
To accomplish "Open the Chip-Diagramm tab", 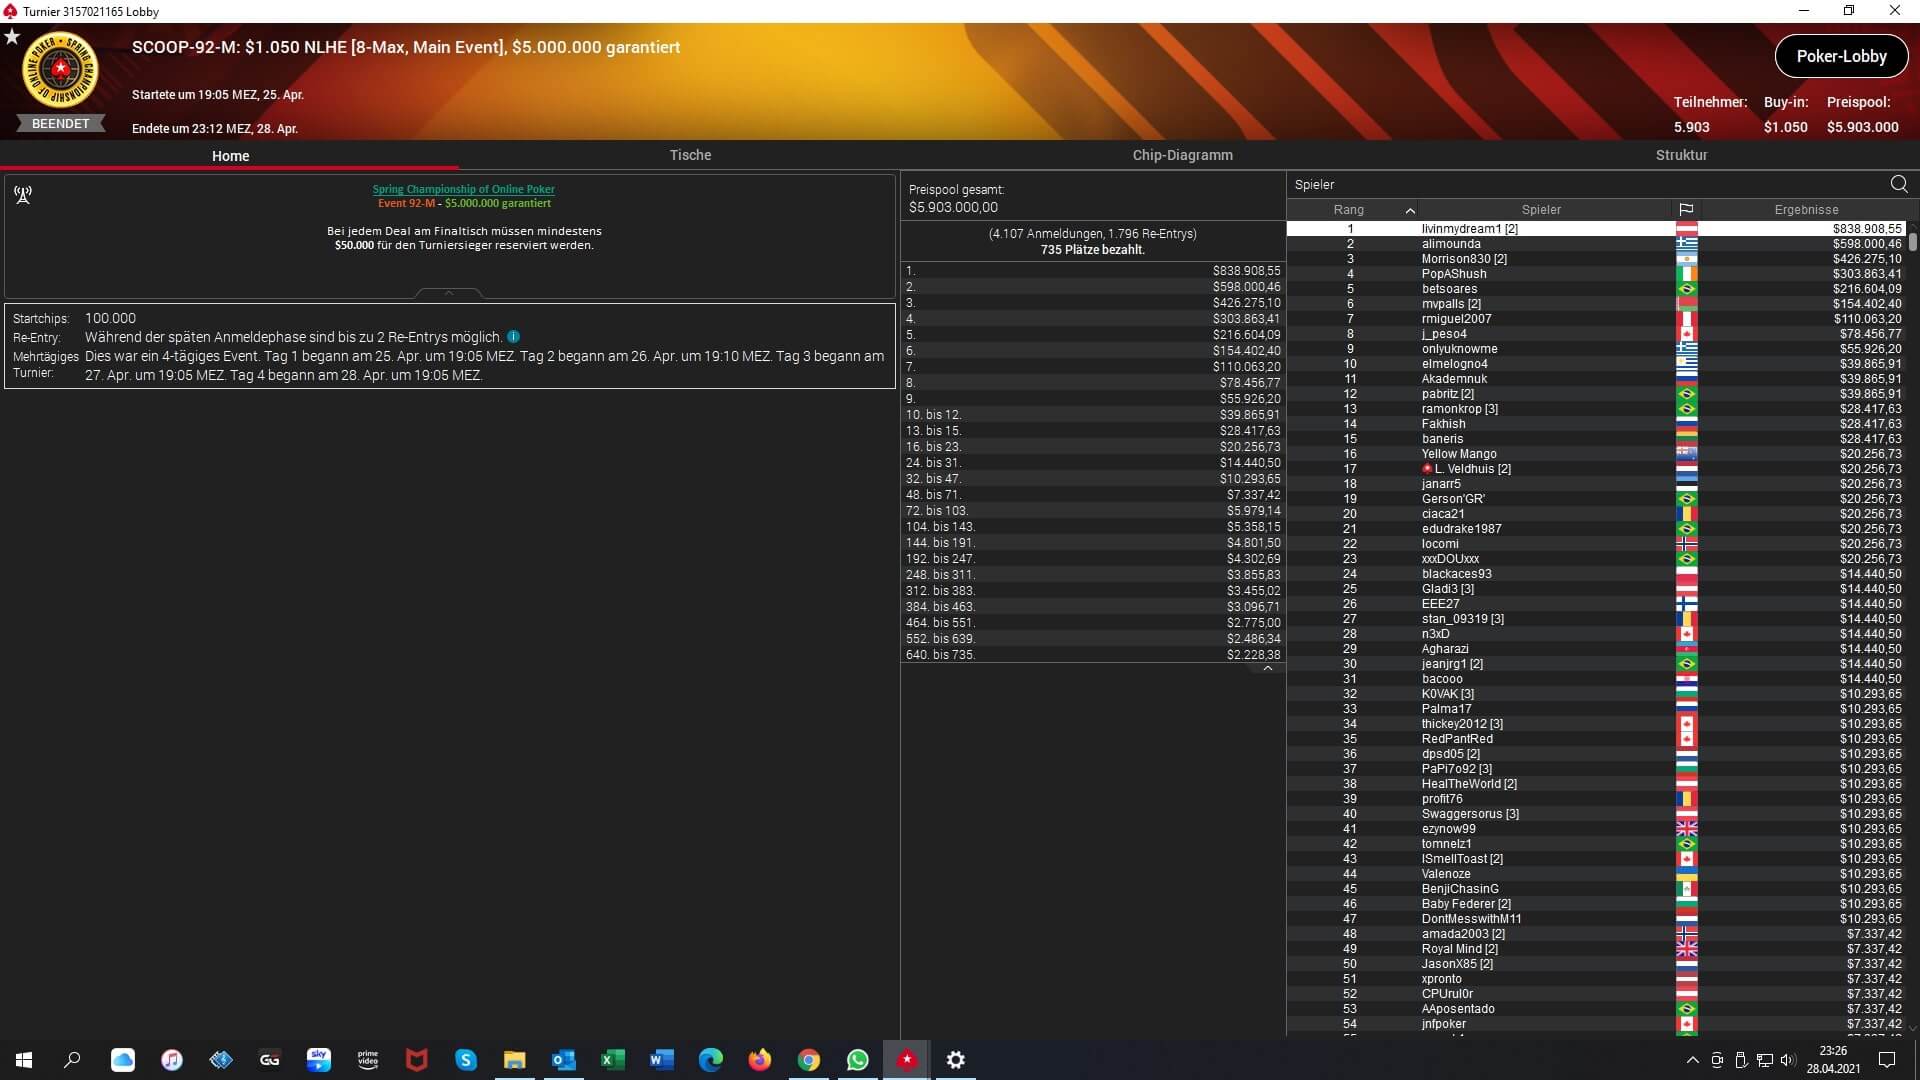I will click(1182, 155).
